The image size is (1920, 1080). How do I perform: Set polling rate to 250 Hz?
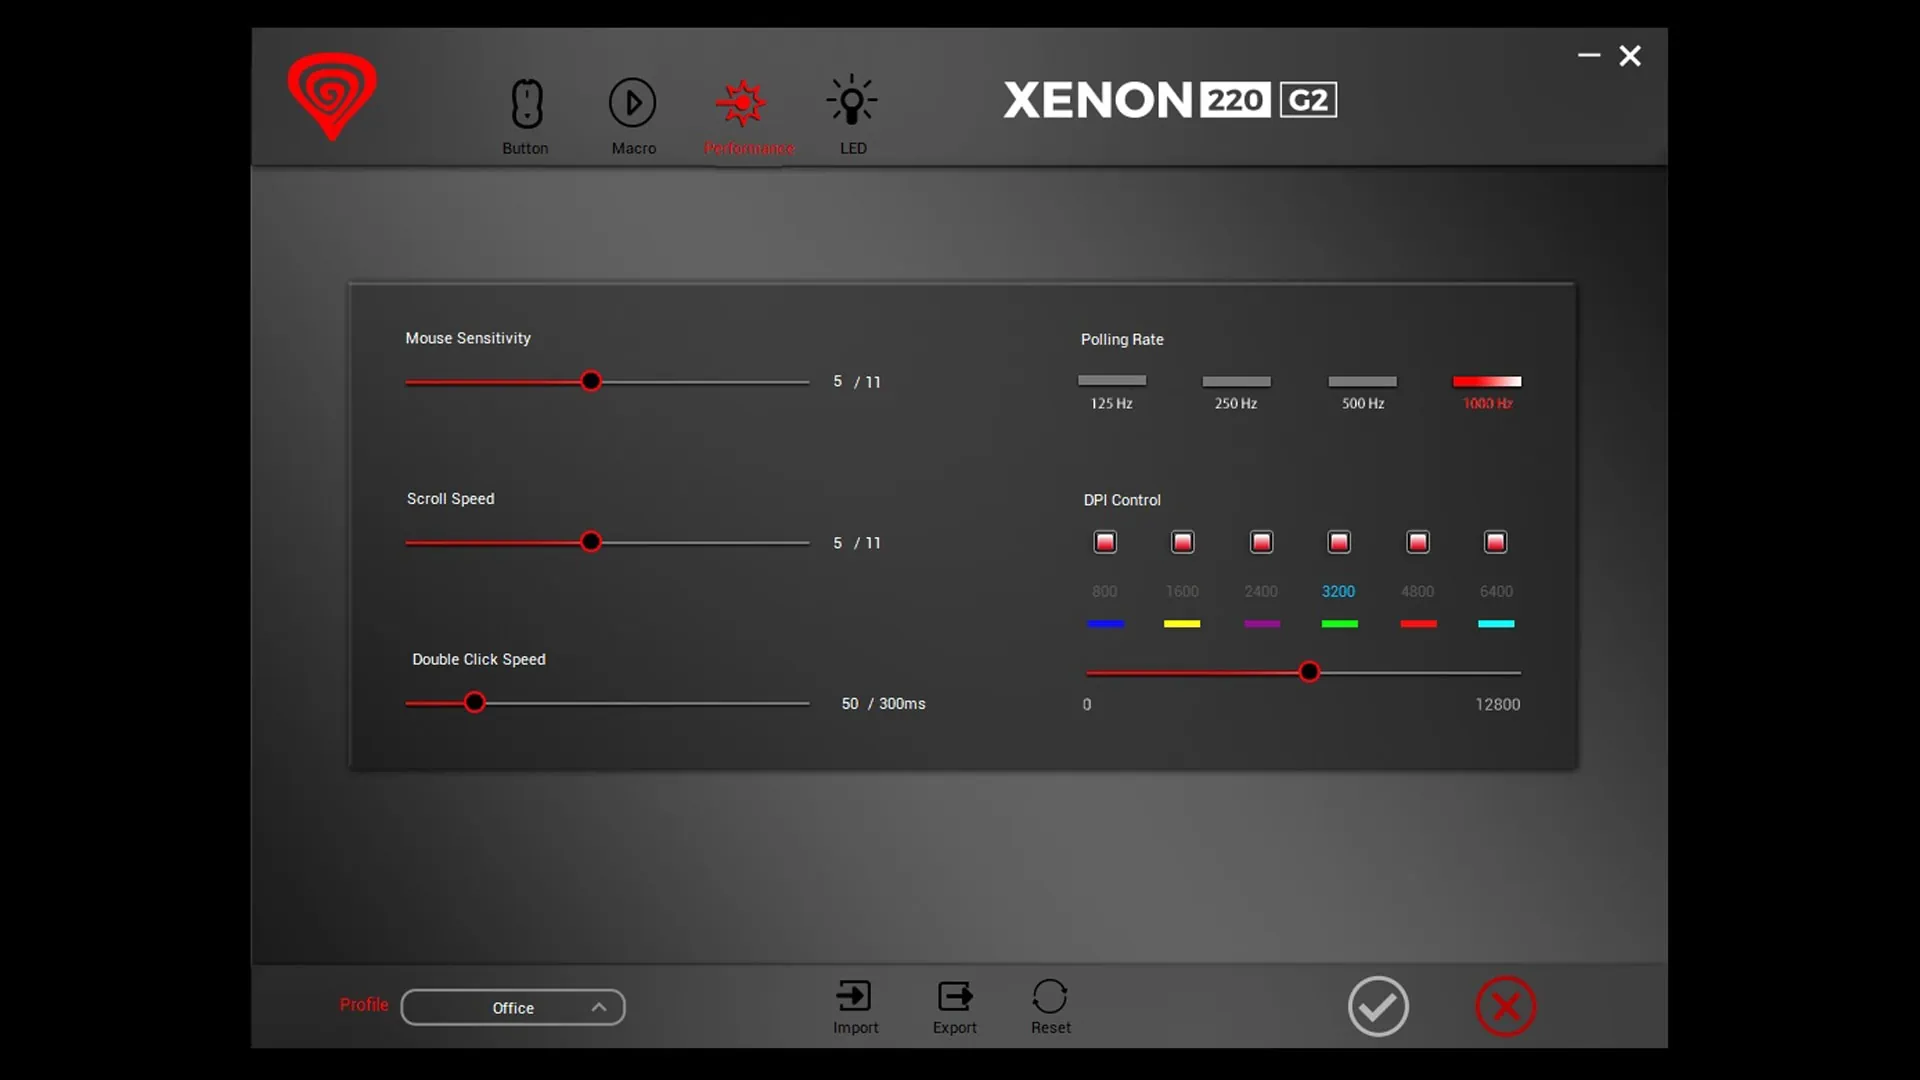(x=1236, y=381)
